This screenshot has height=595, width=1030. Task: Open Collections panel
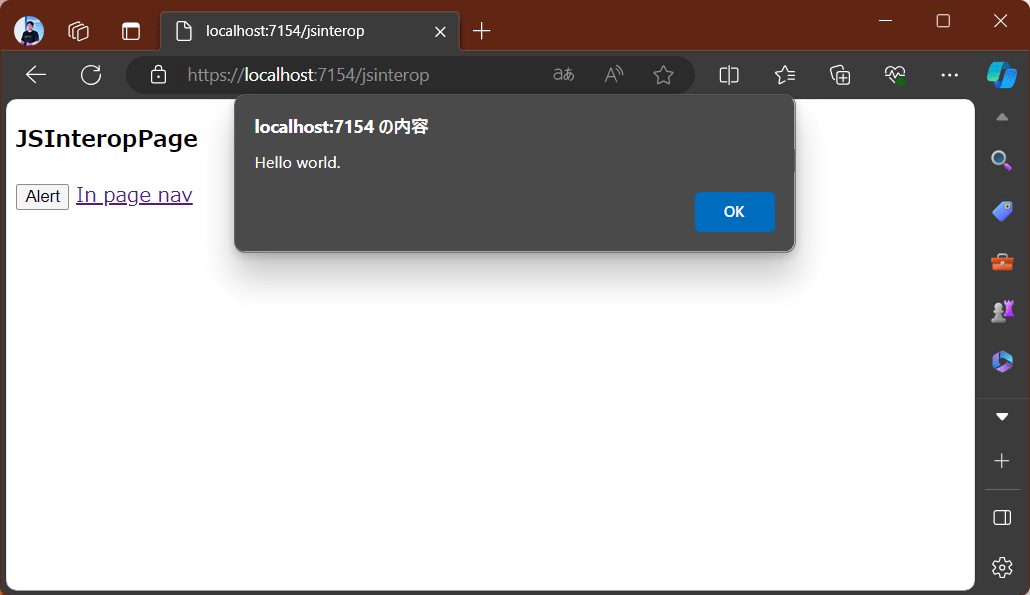[x=840, y=75]
